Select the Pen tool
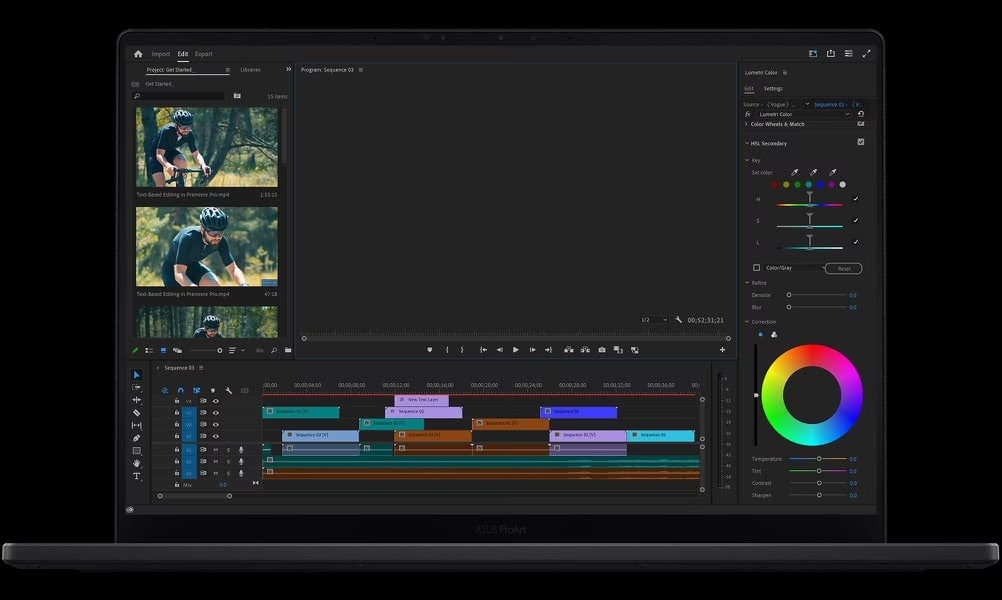The width and height of the screenshot is (1002, 600). coord(137,438)
